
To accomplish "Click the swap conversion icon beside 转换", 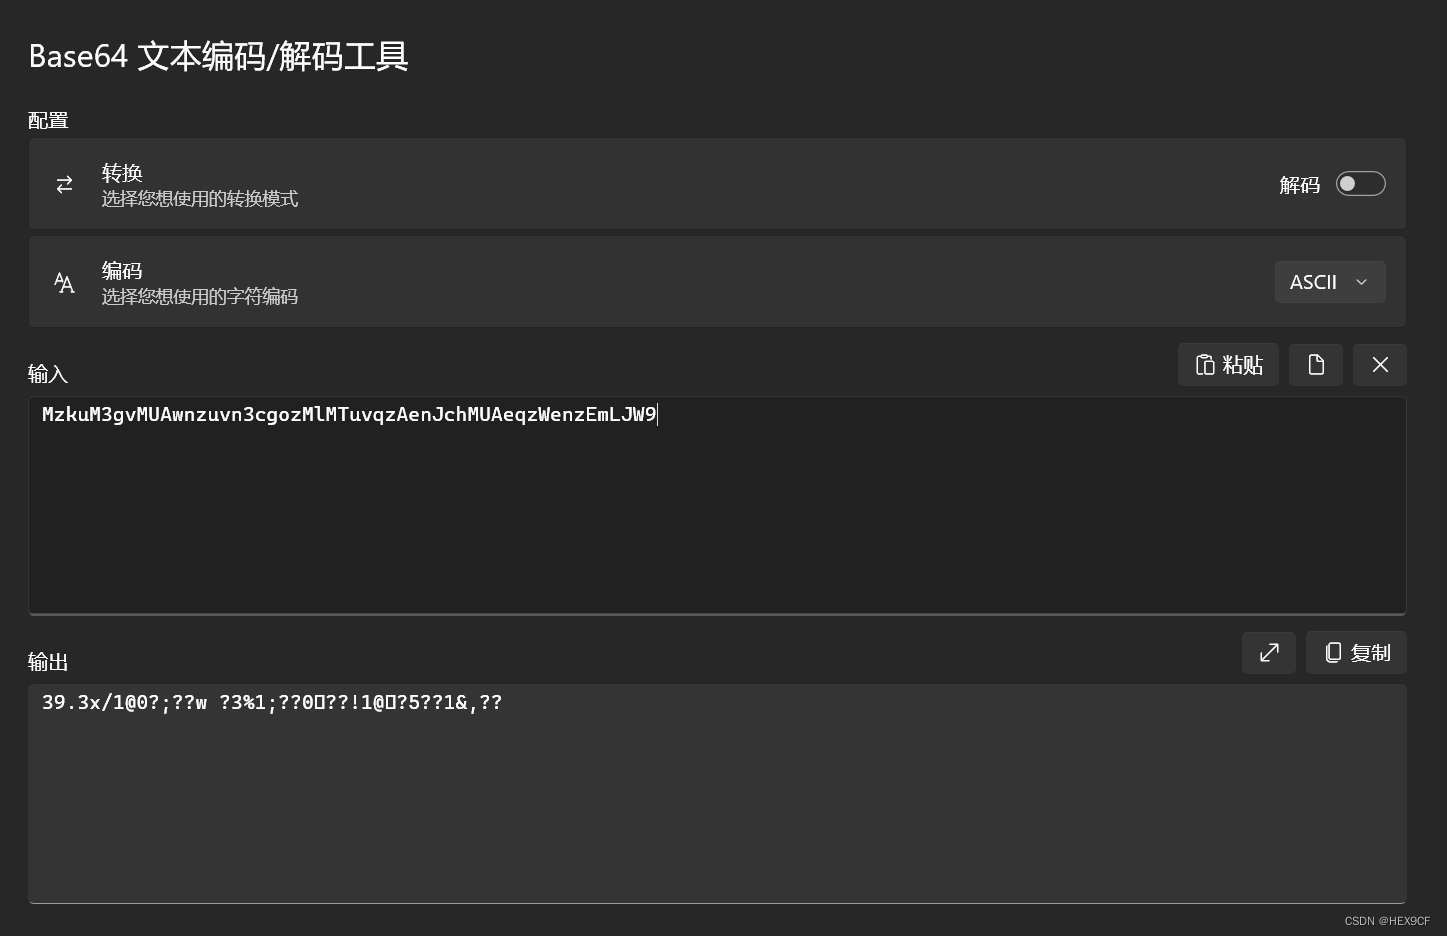I will [64, 184].
